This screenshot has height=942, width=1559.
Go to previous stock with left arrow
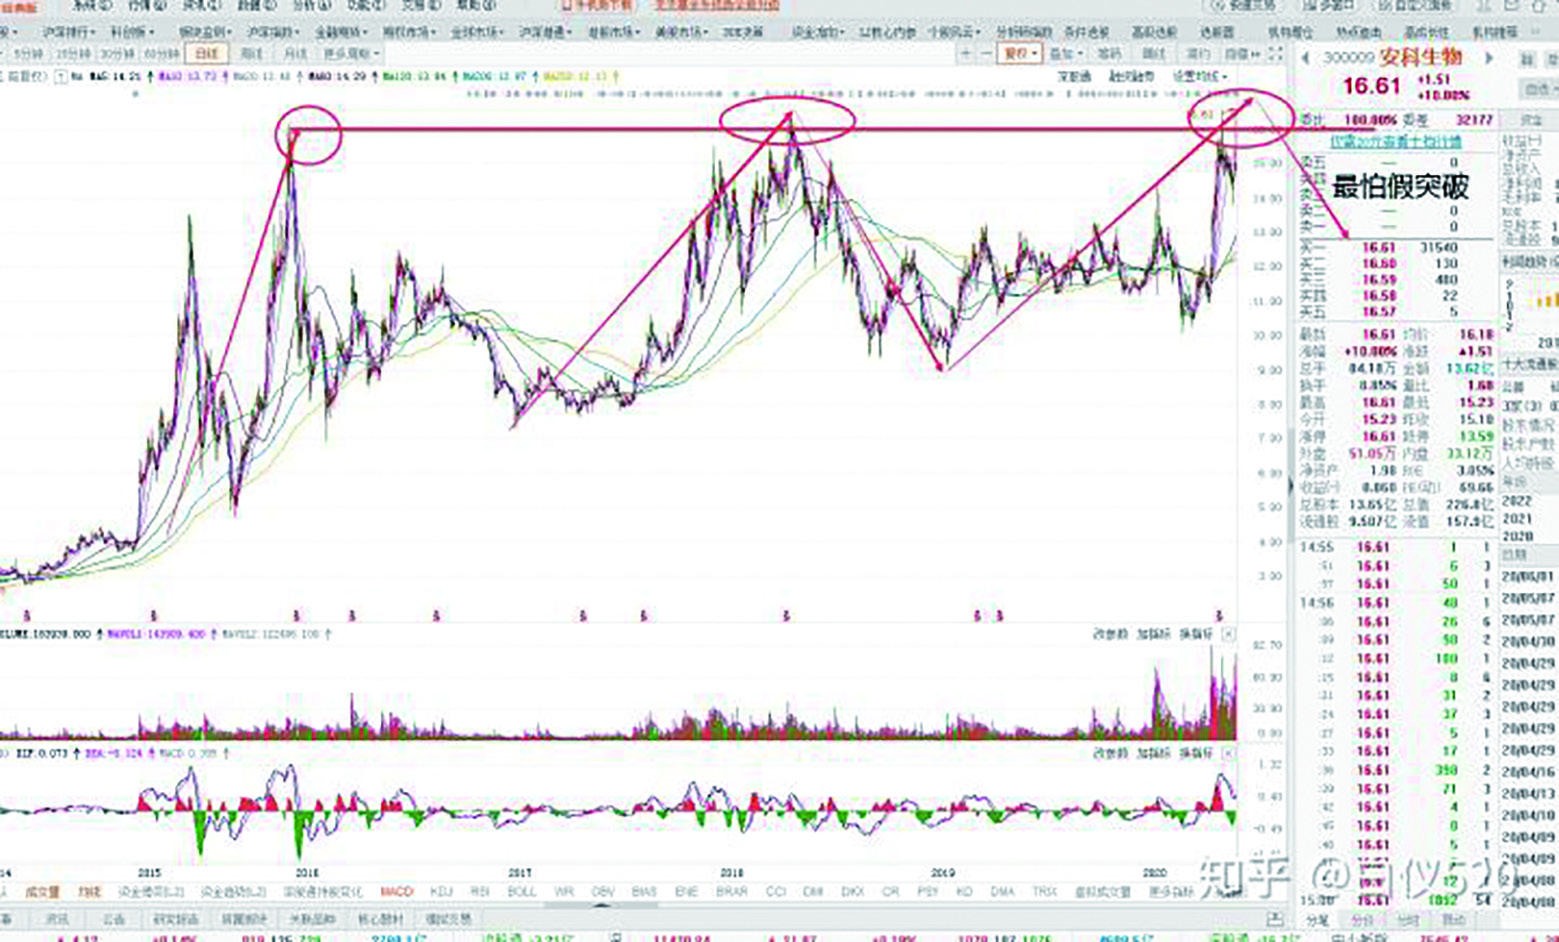(1305, 58)
